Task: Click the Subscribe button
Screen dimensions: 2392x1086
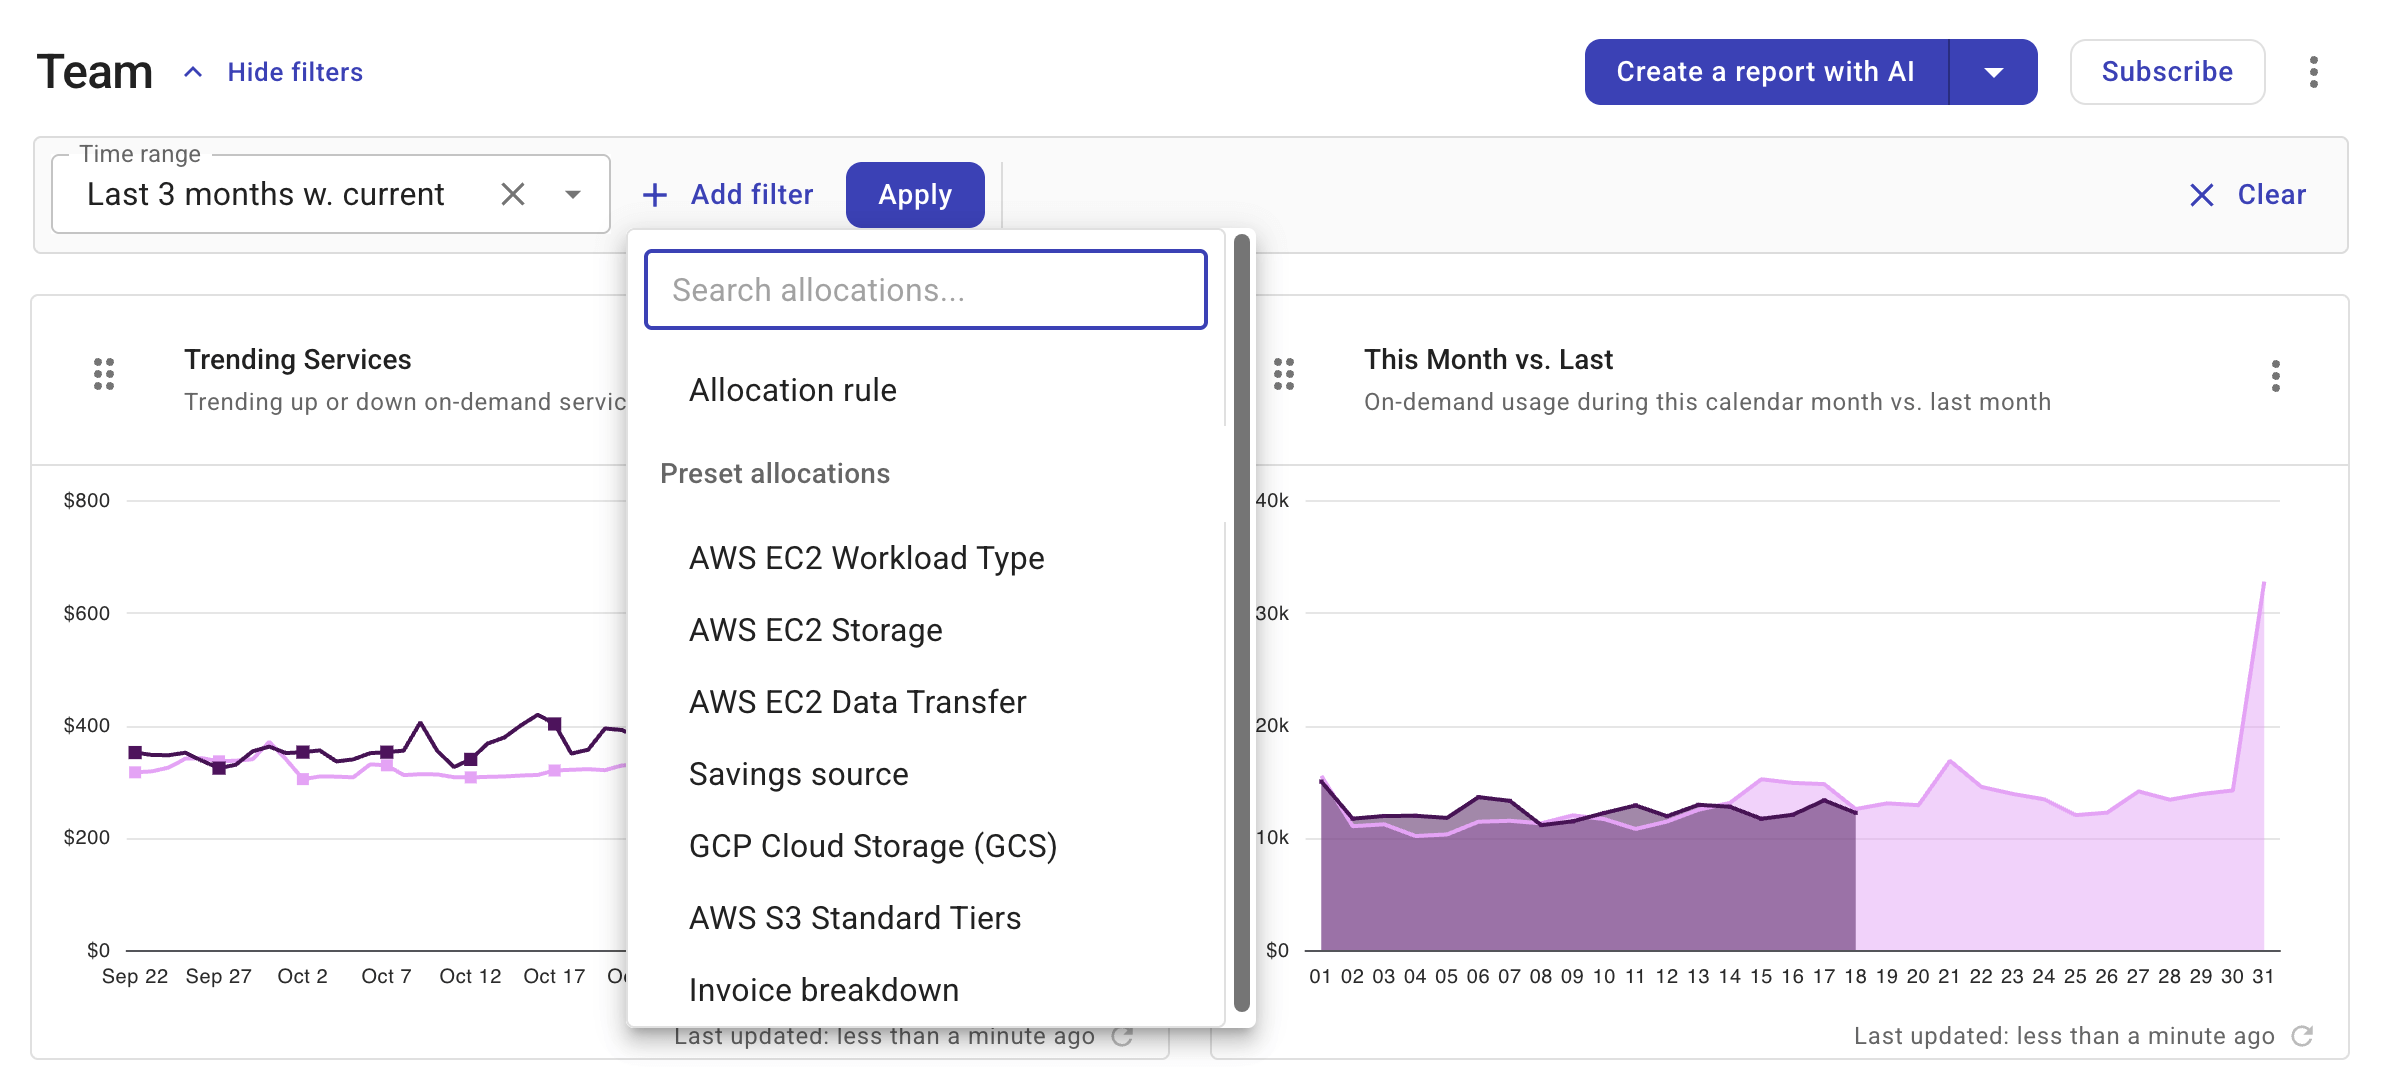Action: click(2167, 71)
